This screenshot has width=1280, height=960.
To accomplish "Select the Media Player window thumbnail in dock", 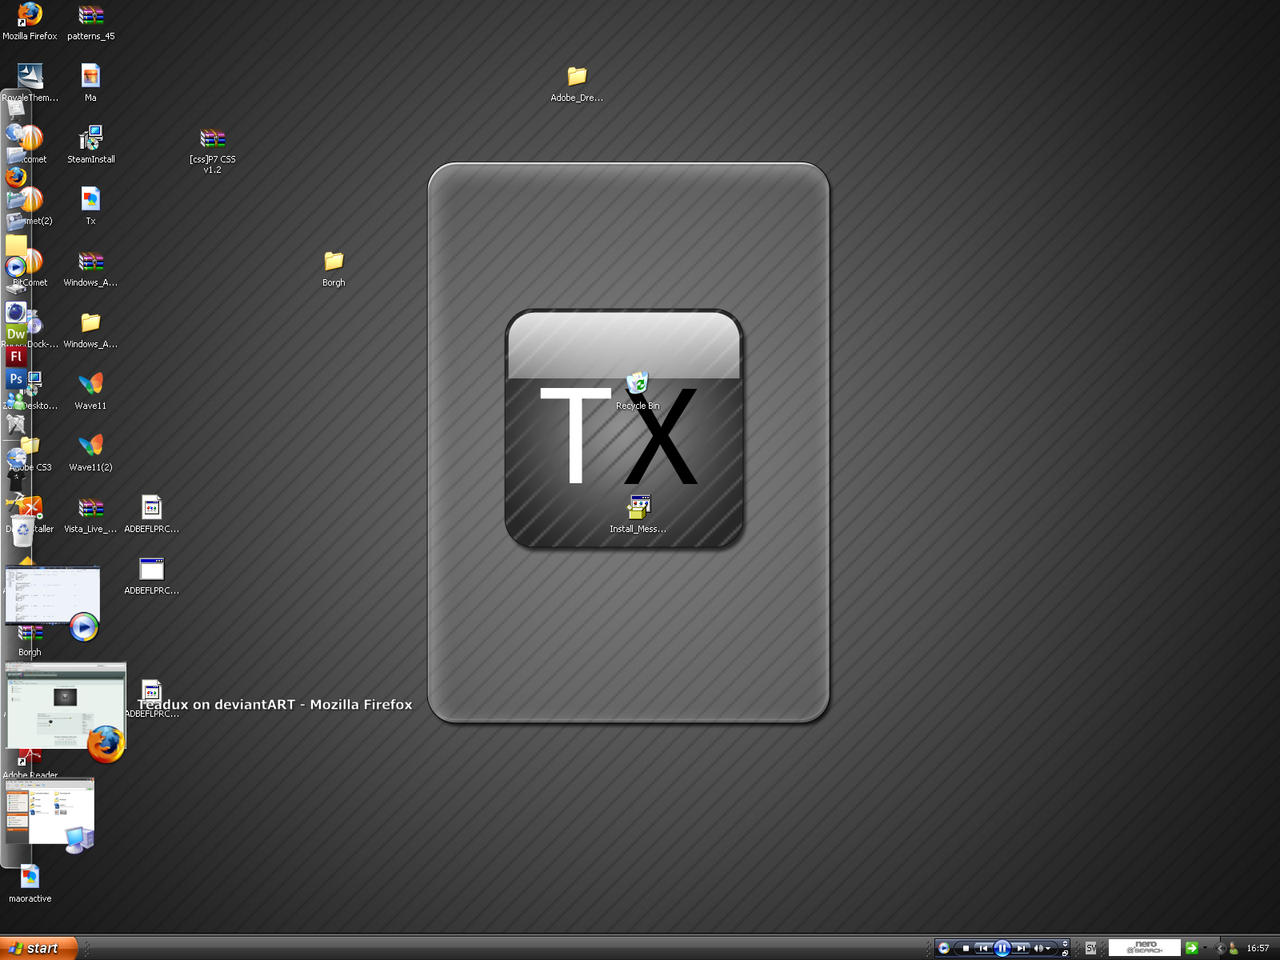I will [x=53, y=595].
